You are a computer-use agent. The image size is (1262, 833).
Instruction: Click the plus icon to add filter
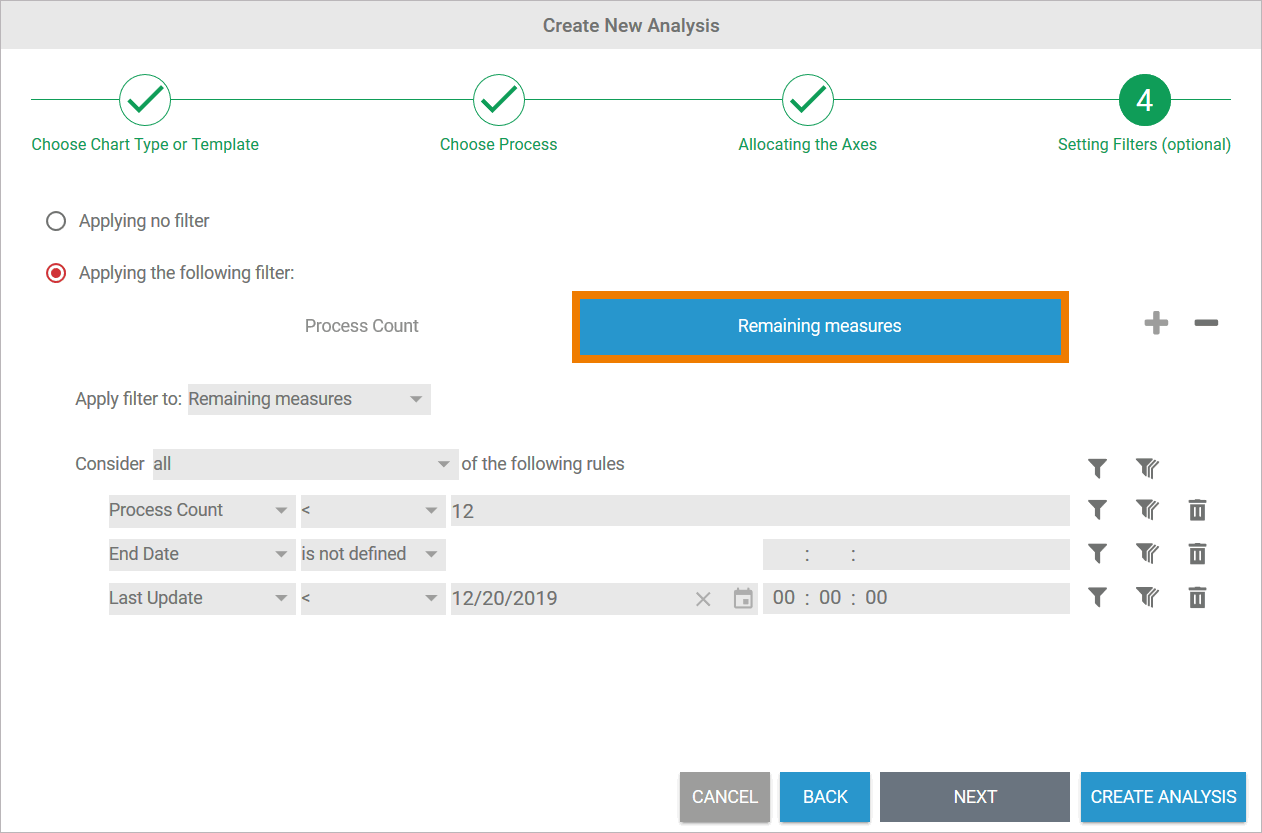[x=1156, y=324]
